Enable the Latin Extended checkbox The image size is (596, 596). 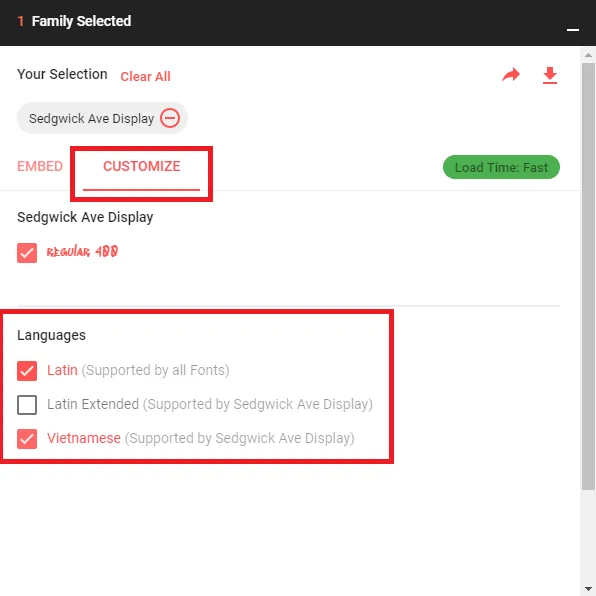click(x=27, y=404)
